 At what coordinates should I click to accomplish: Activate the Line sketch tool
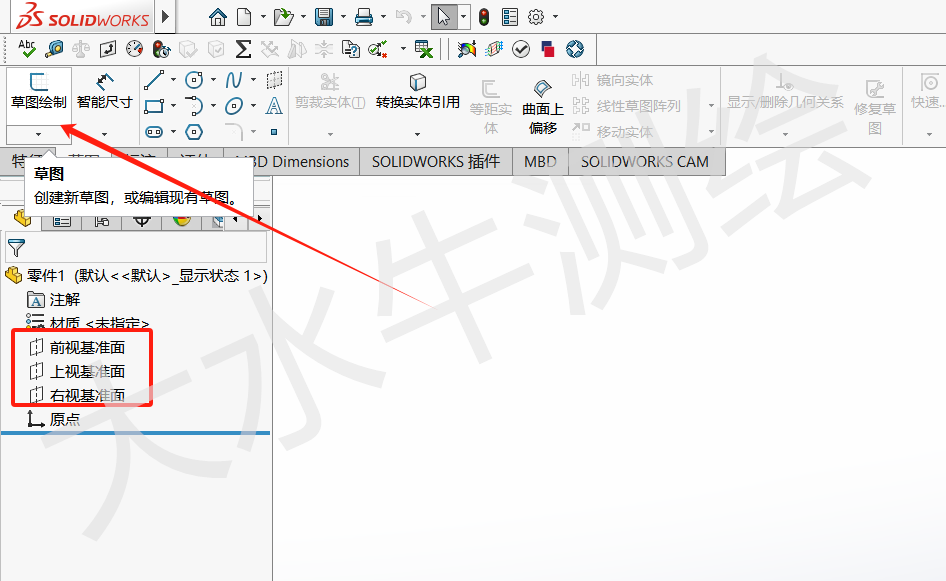pos(153,80)
